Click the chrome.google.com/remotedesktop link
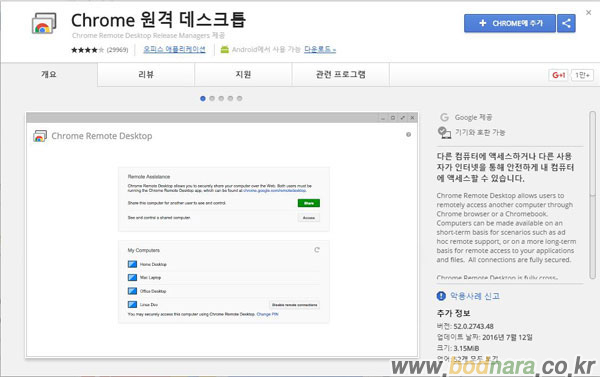600x377 pixels. coord(275,190)
